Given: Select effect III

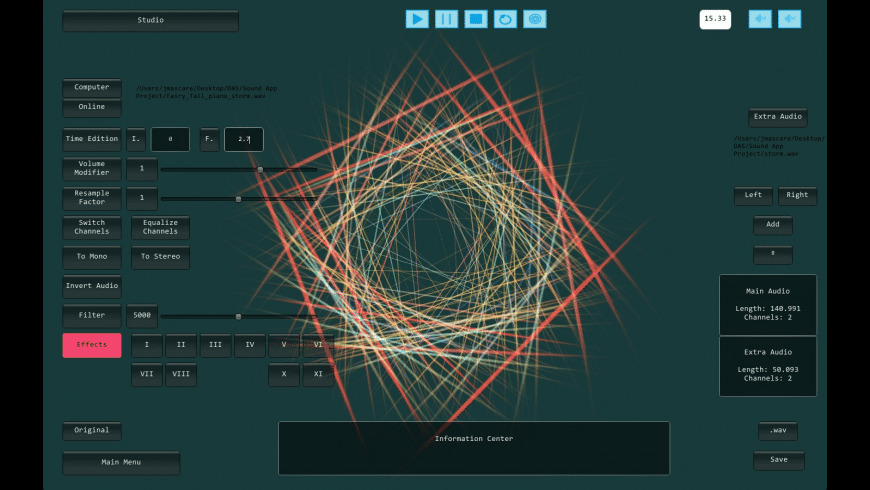Looking at the screenshot, I should tap(215, 345).
